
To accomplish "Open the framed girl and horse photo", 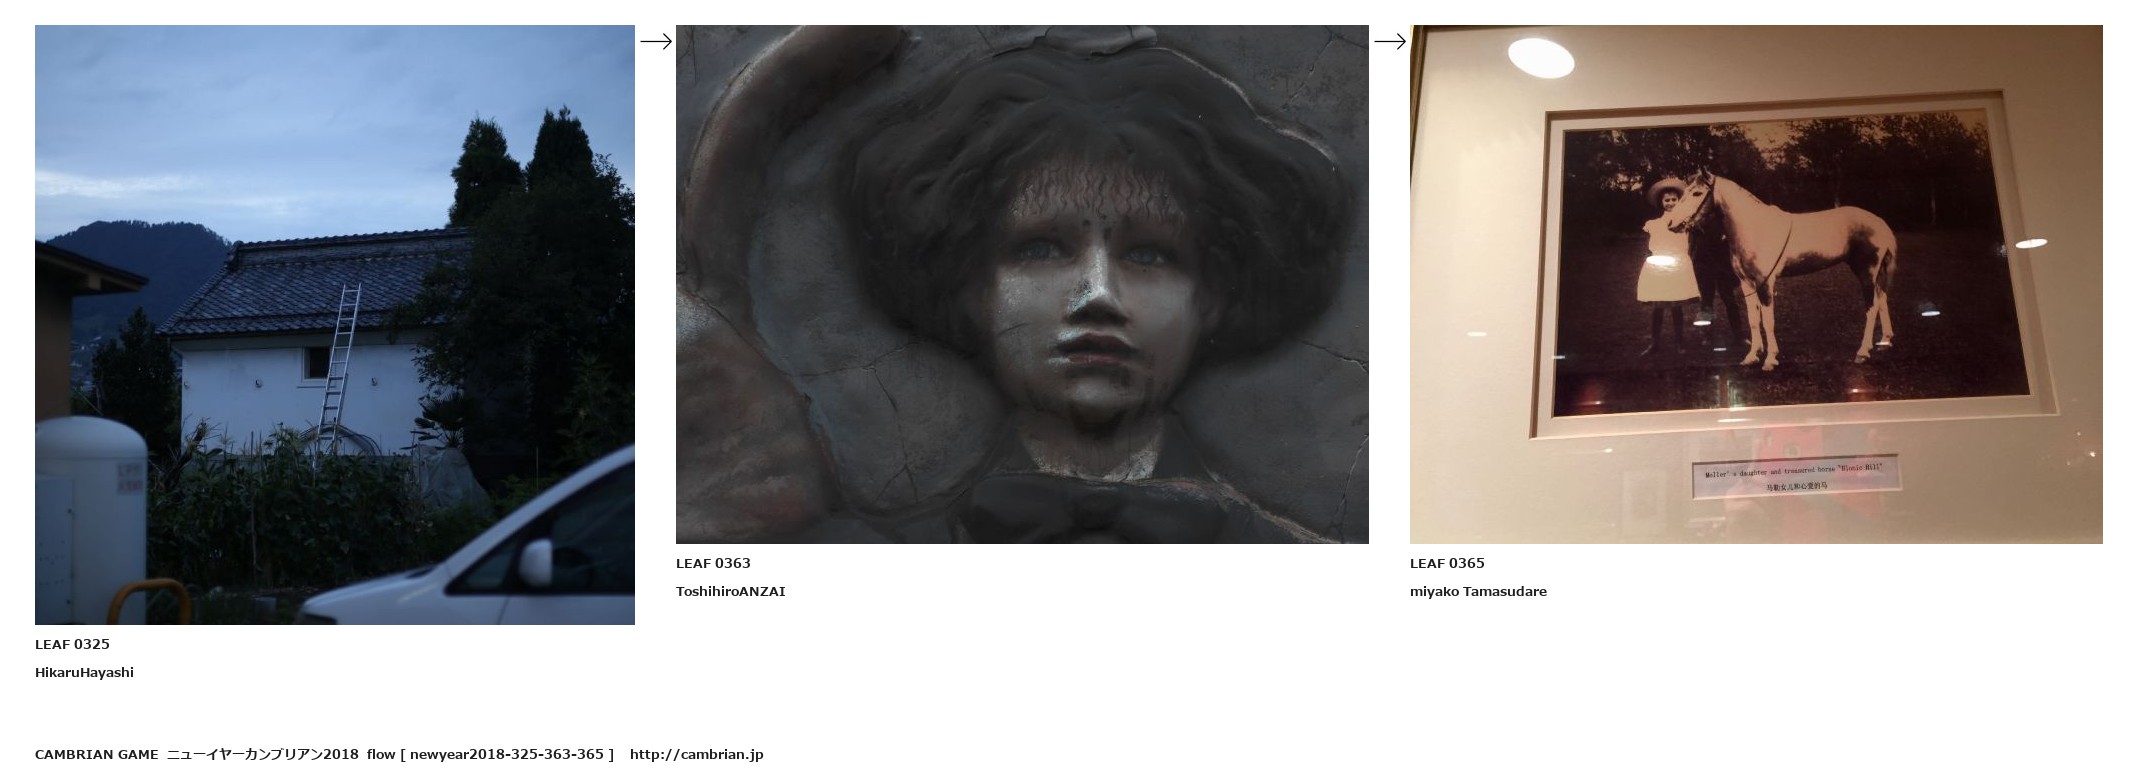I will (1756, 284).
